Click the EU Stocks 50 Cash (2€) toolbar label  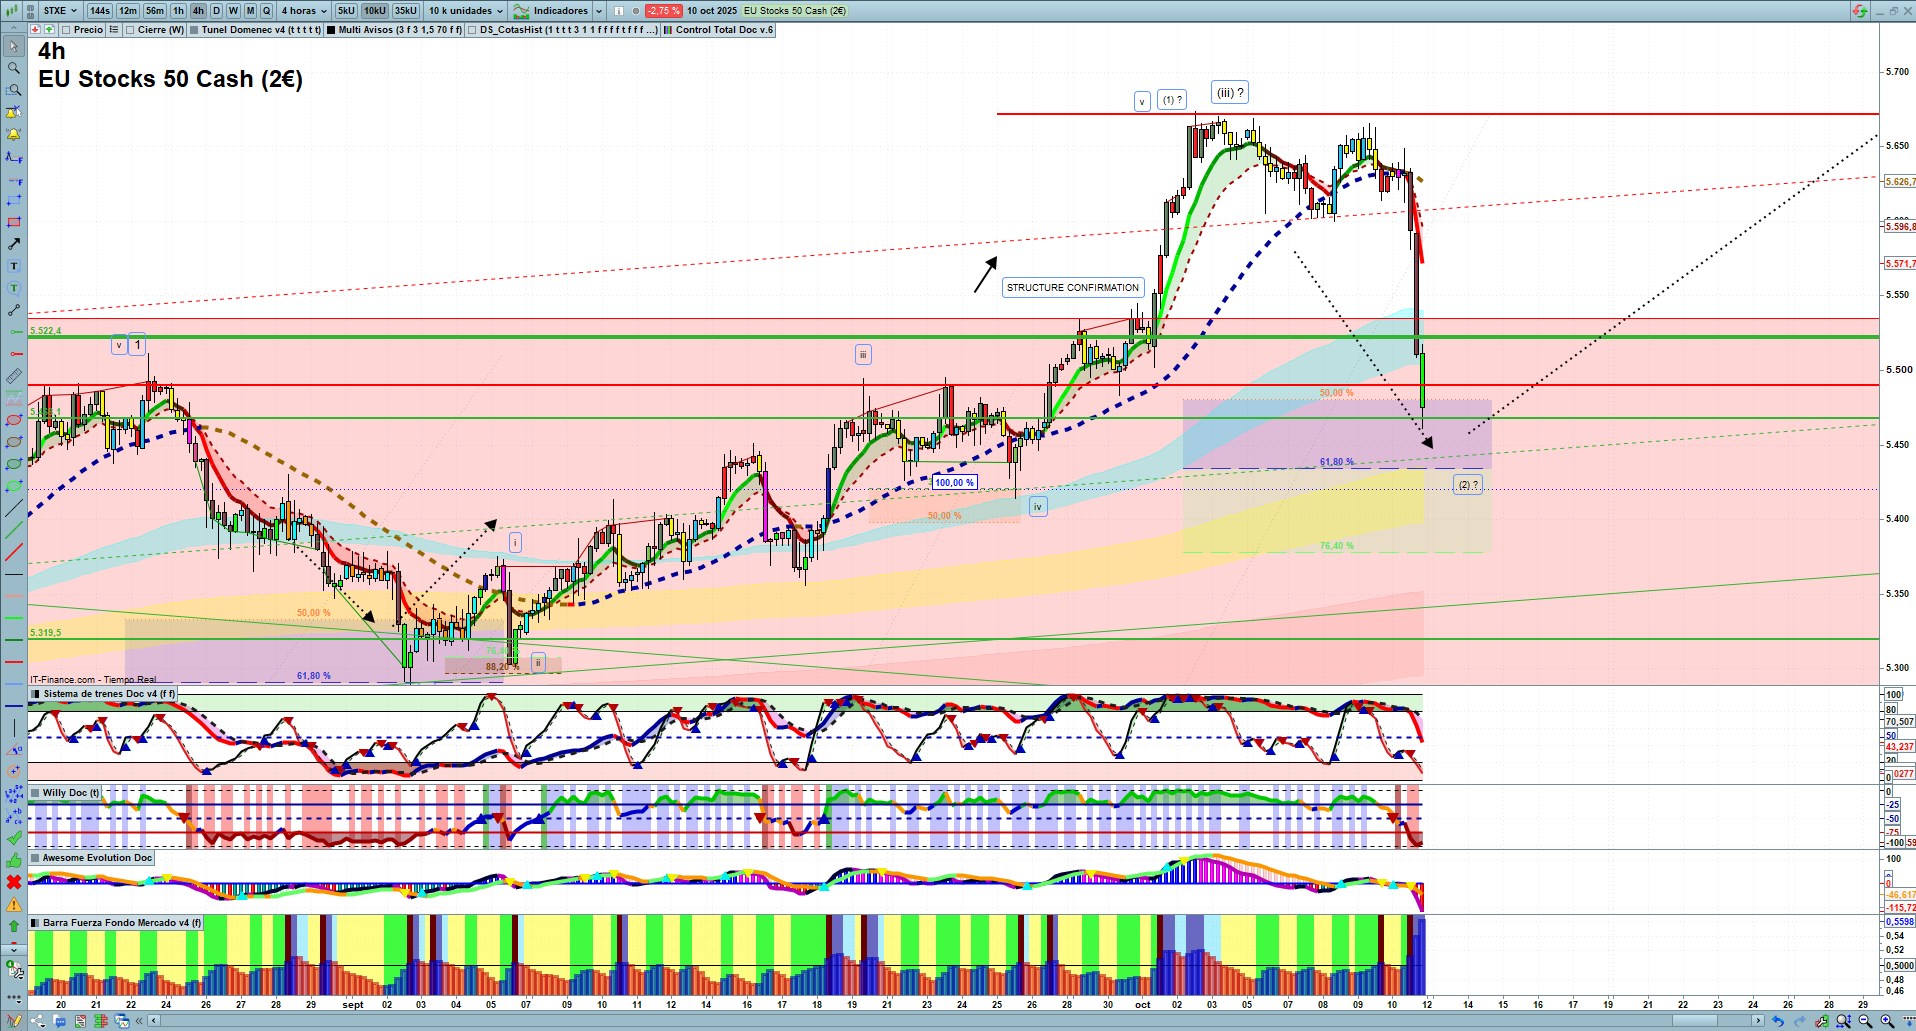(x=795, y=11)
